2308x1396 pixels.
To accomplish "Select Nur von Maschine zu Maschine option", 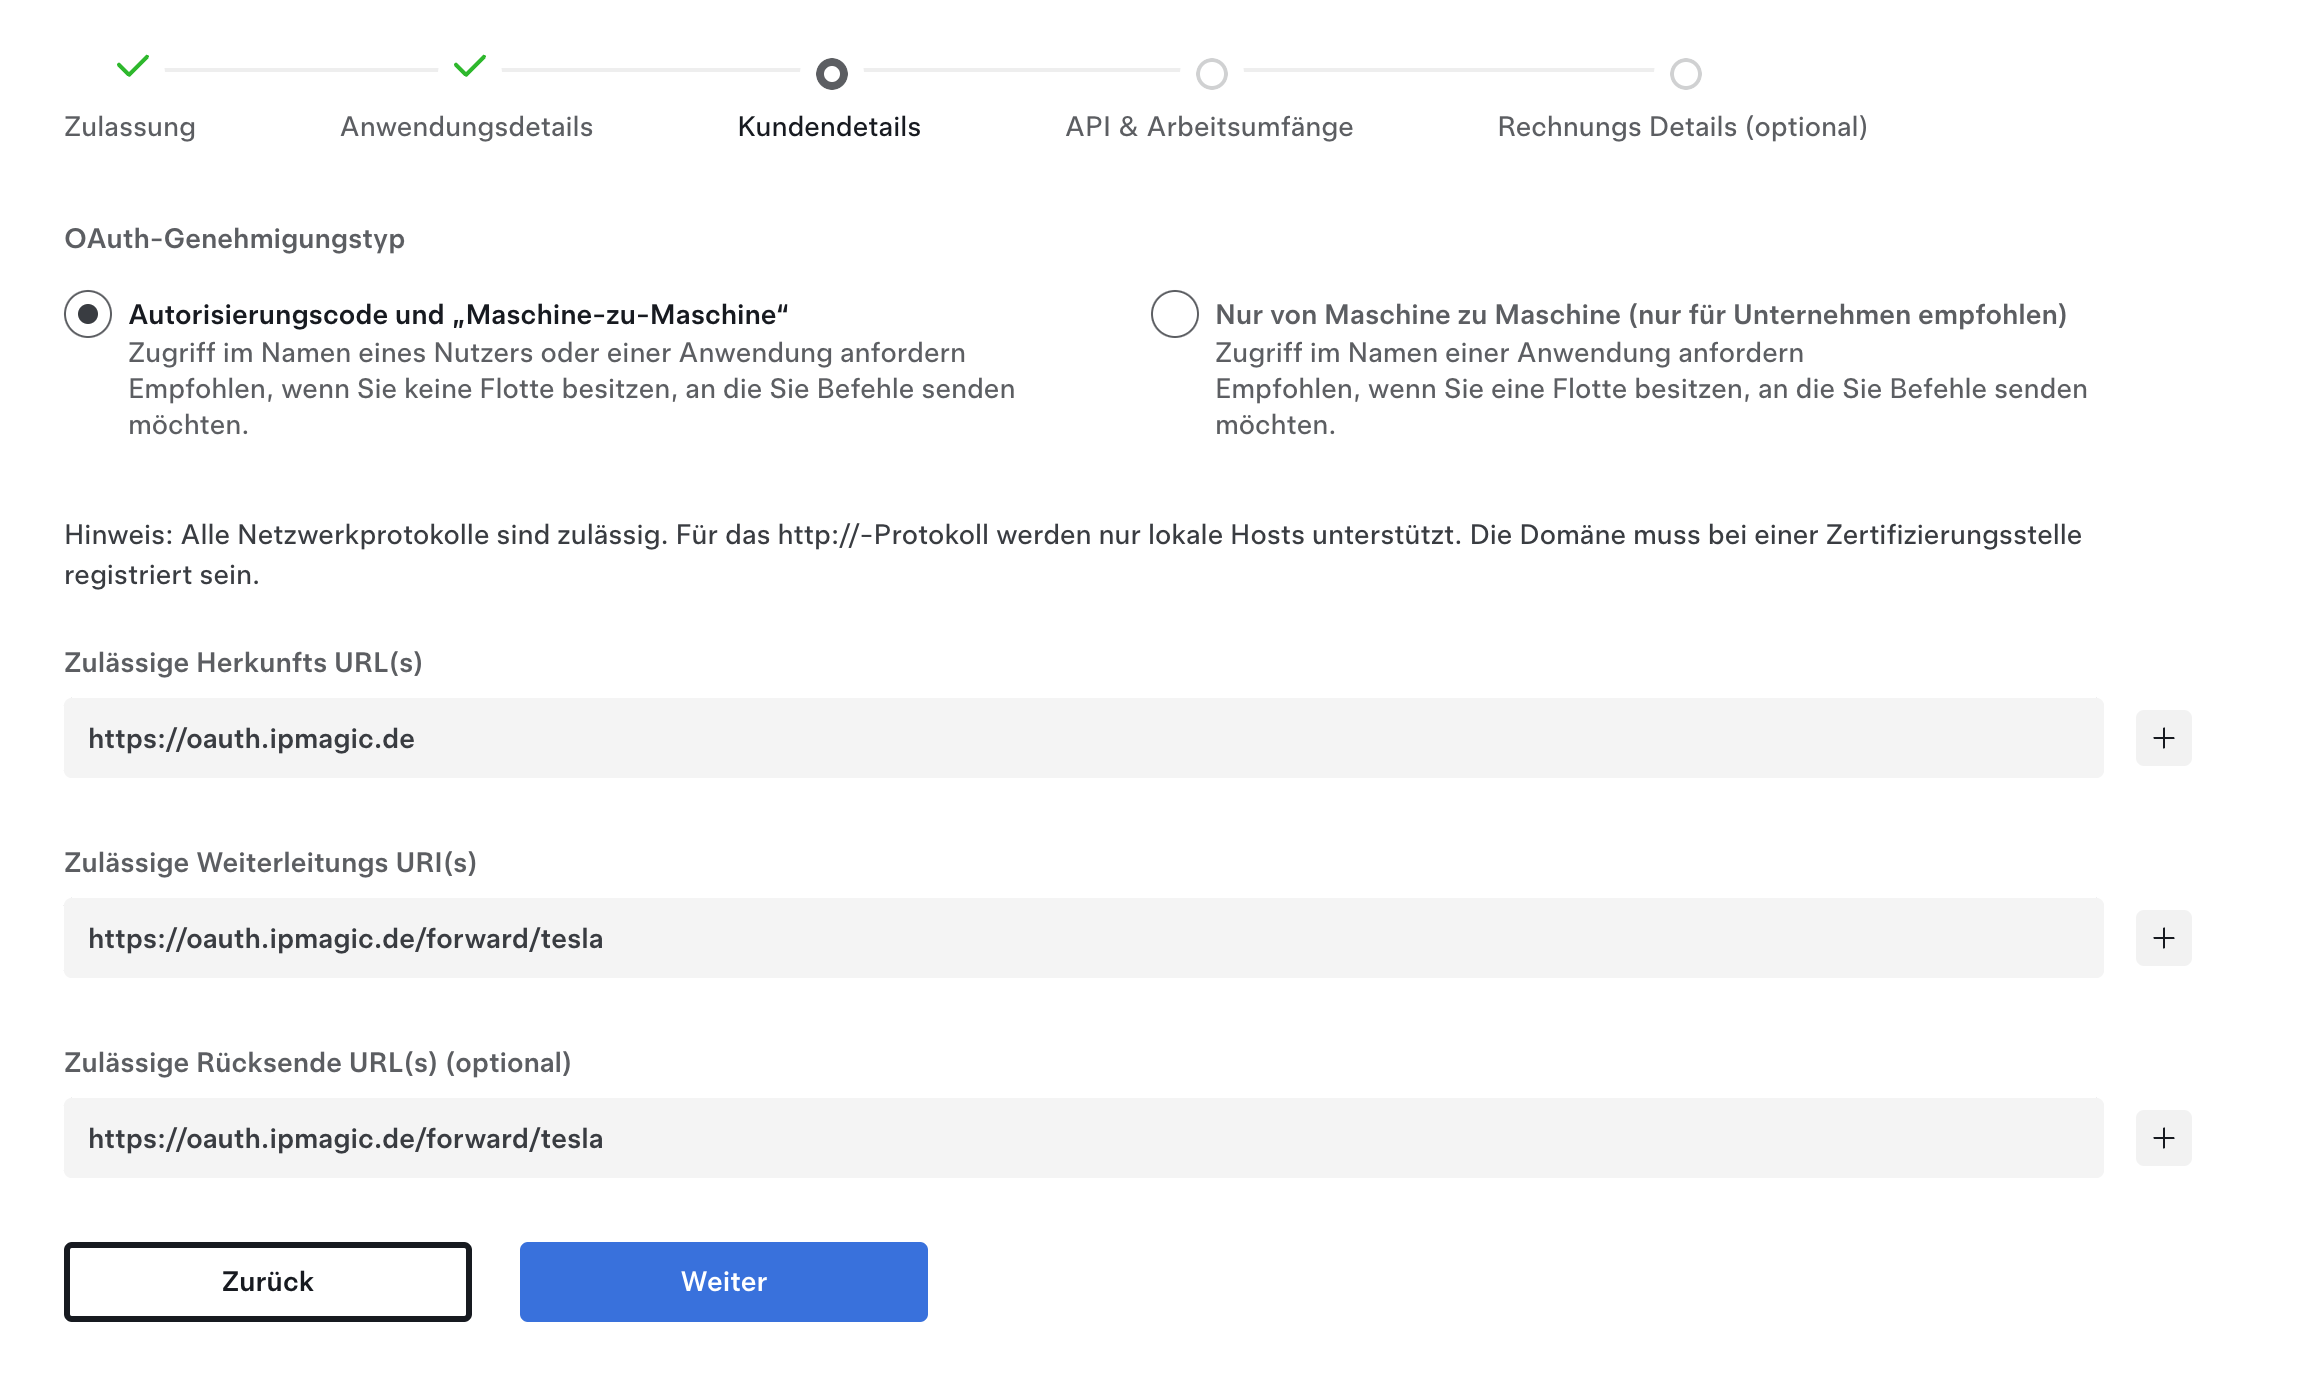I will (x=1175, y=314).
